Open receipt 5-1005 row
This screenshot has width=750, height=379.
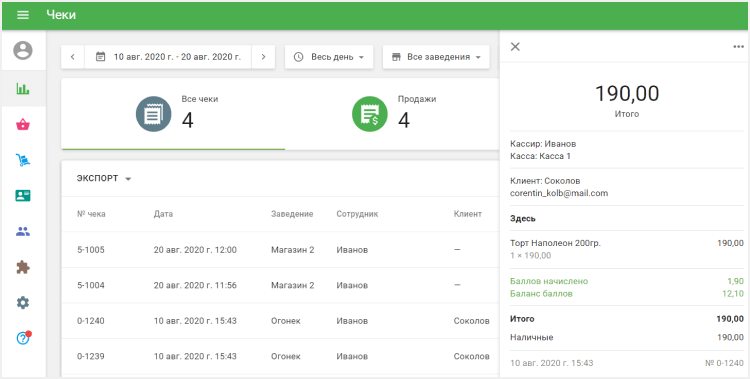(x=280, y=250)
